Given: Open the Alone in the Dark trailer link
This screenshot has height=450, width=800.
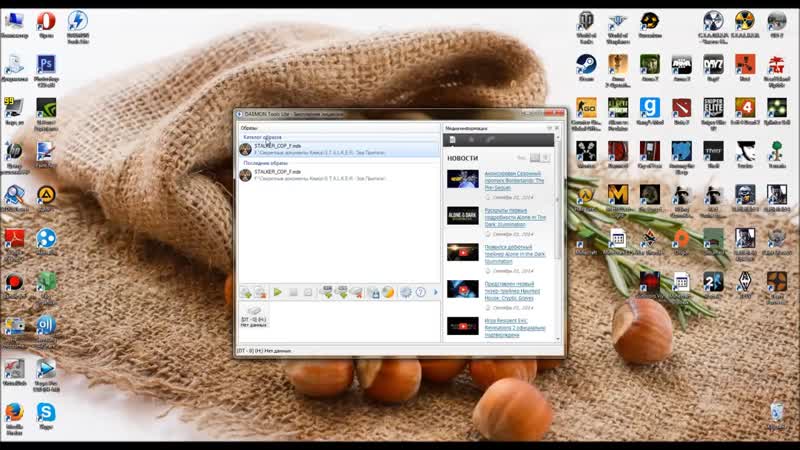Looking at the screenshot, I should click(515, 254).
